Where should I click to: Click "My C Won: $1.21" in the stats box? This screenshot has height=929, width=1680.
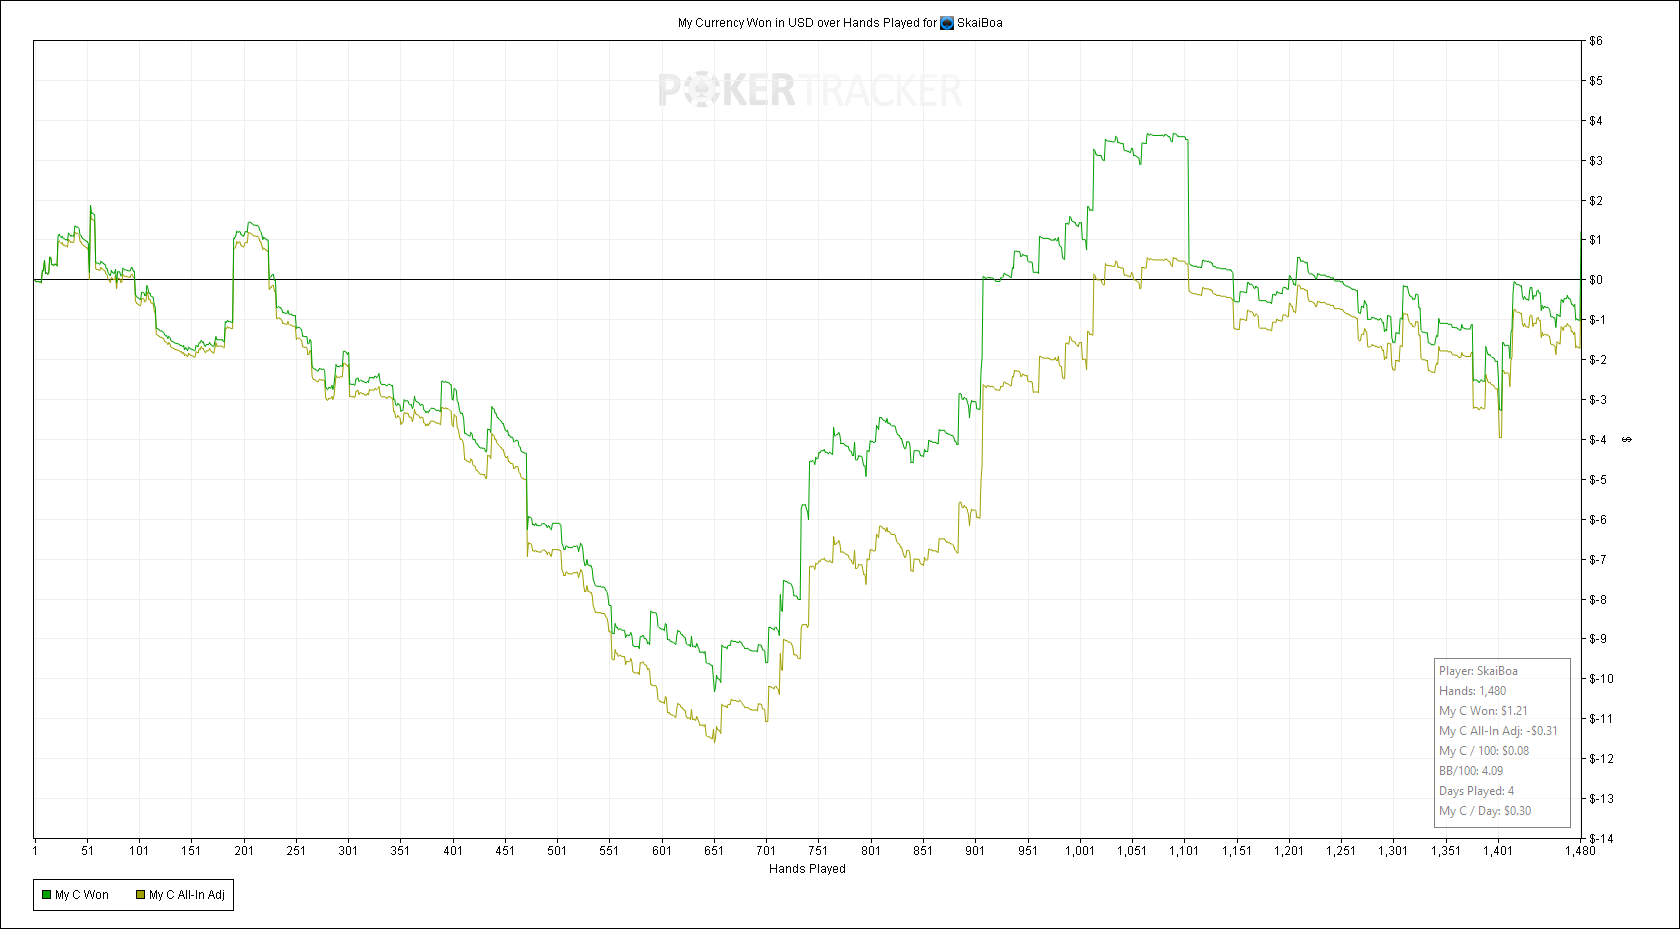pyautogui.click(x=1483, y=711)
